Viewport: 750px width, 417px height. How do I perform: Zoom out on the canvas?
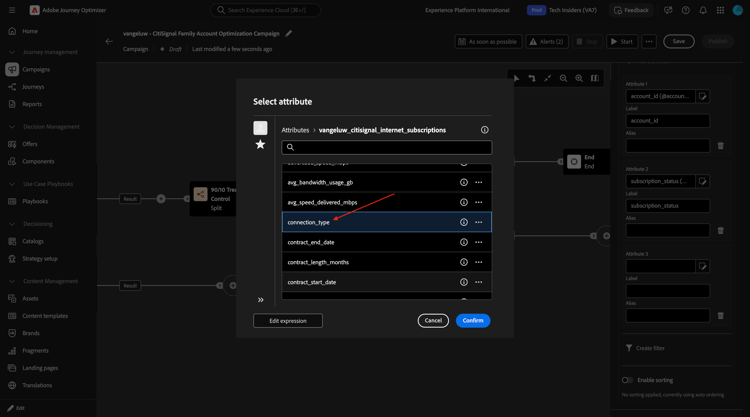[563, 78]
